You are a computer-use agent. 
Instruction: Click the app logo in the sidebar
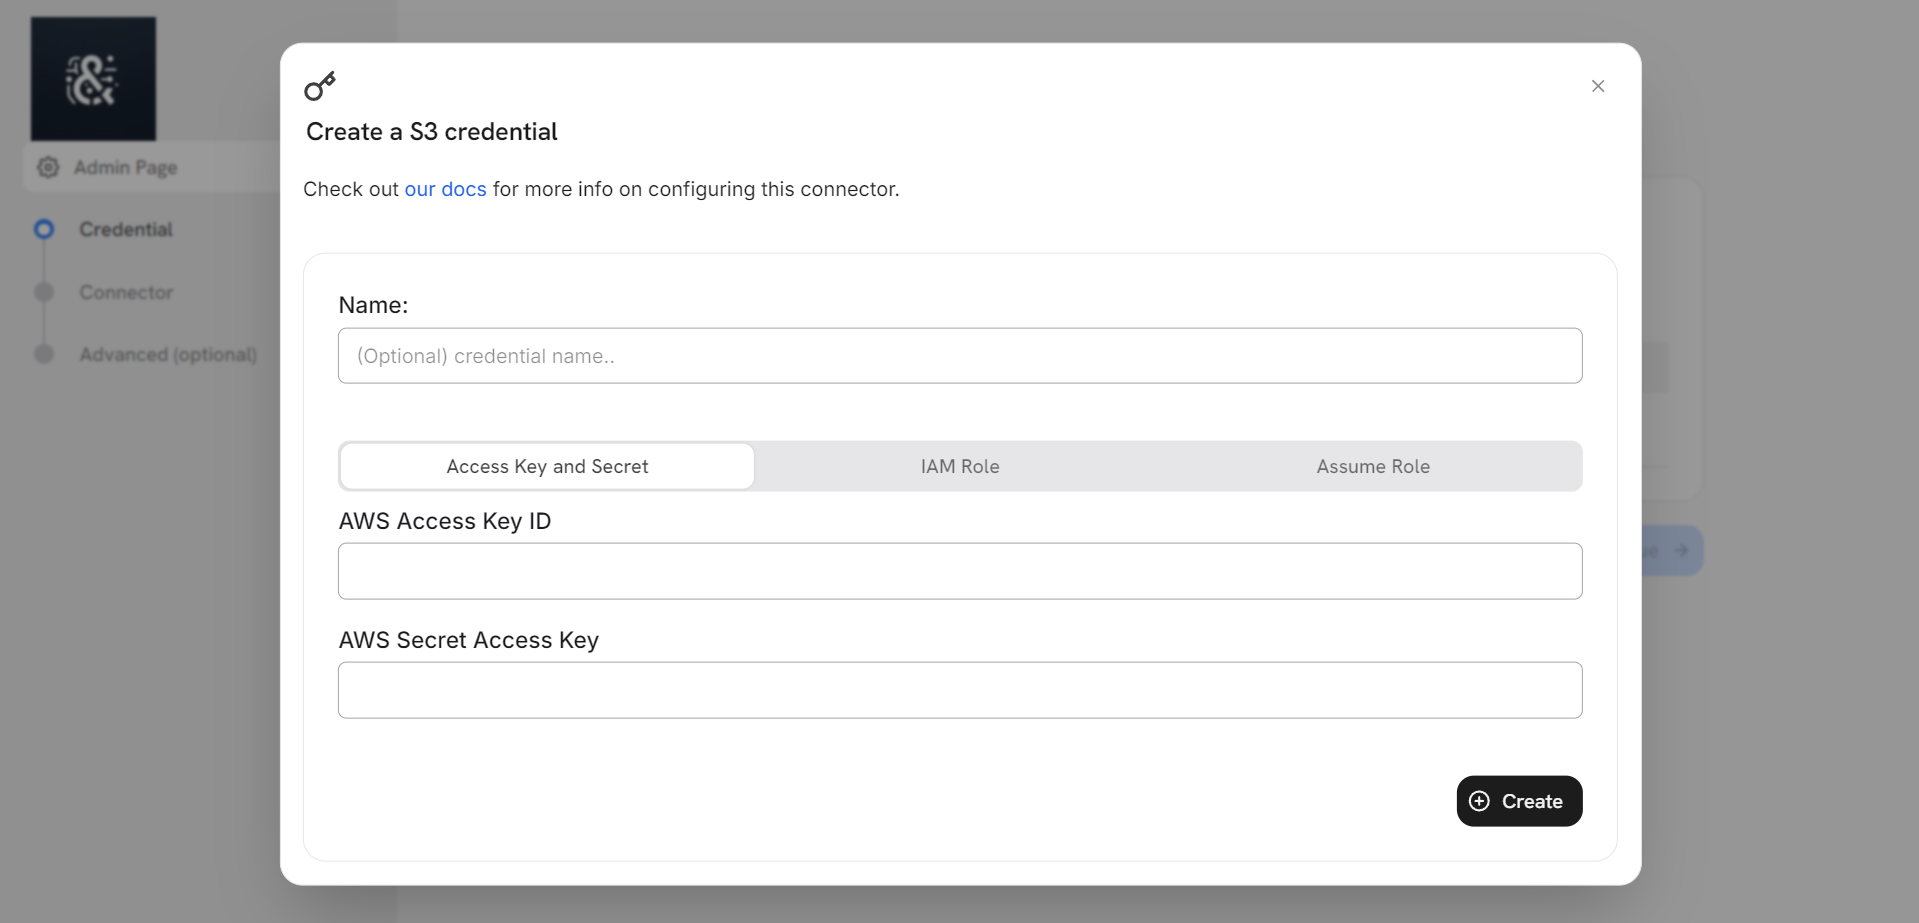[x=93, y=79]
